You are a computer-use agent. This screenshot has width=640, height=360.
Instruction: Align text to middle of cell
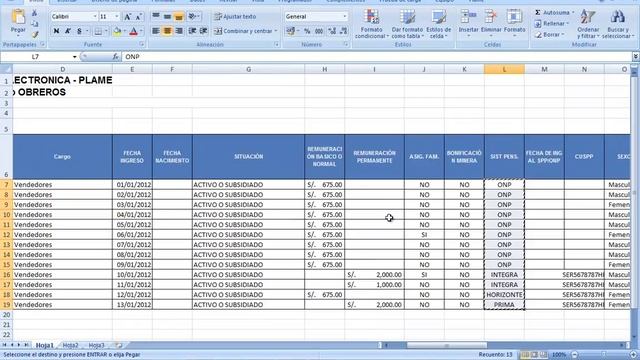(167, 16)
